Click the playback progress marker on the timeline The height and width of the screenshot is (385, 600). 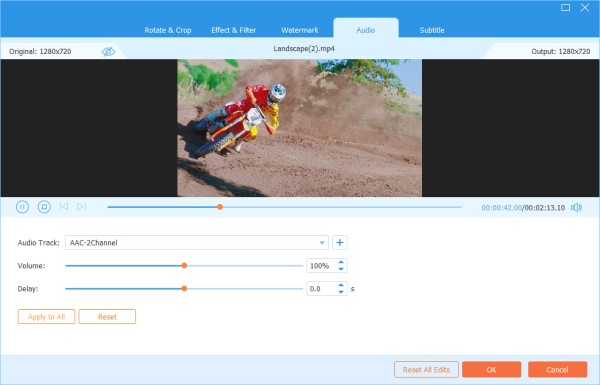pos(220,207)
